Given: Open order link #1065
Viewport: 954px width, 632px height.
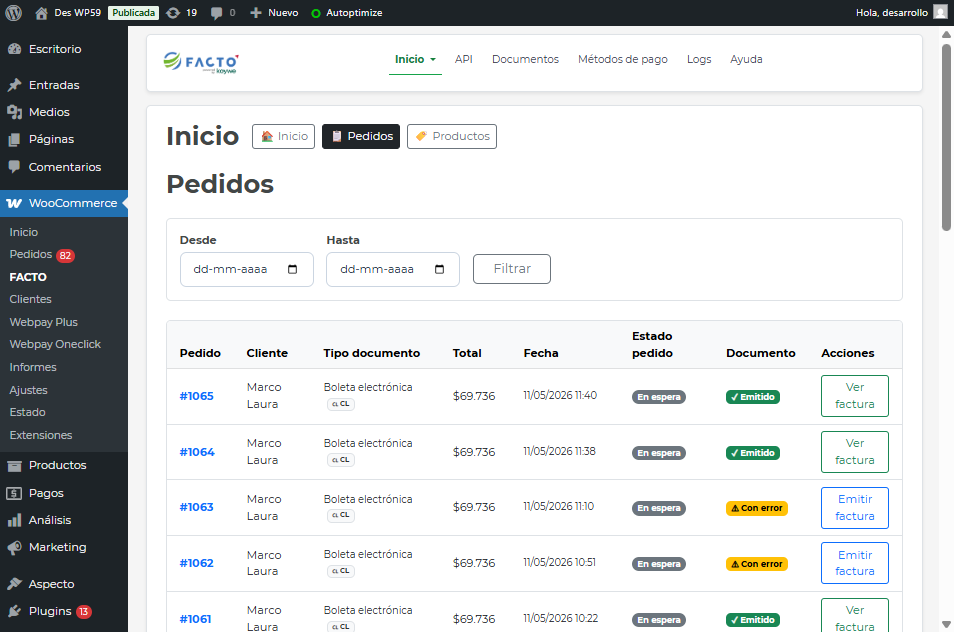Looking at the screenshot, I should pos(197,396).
